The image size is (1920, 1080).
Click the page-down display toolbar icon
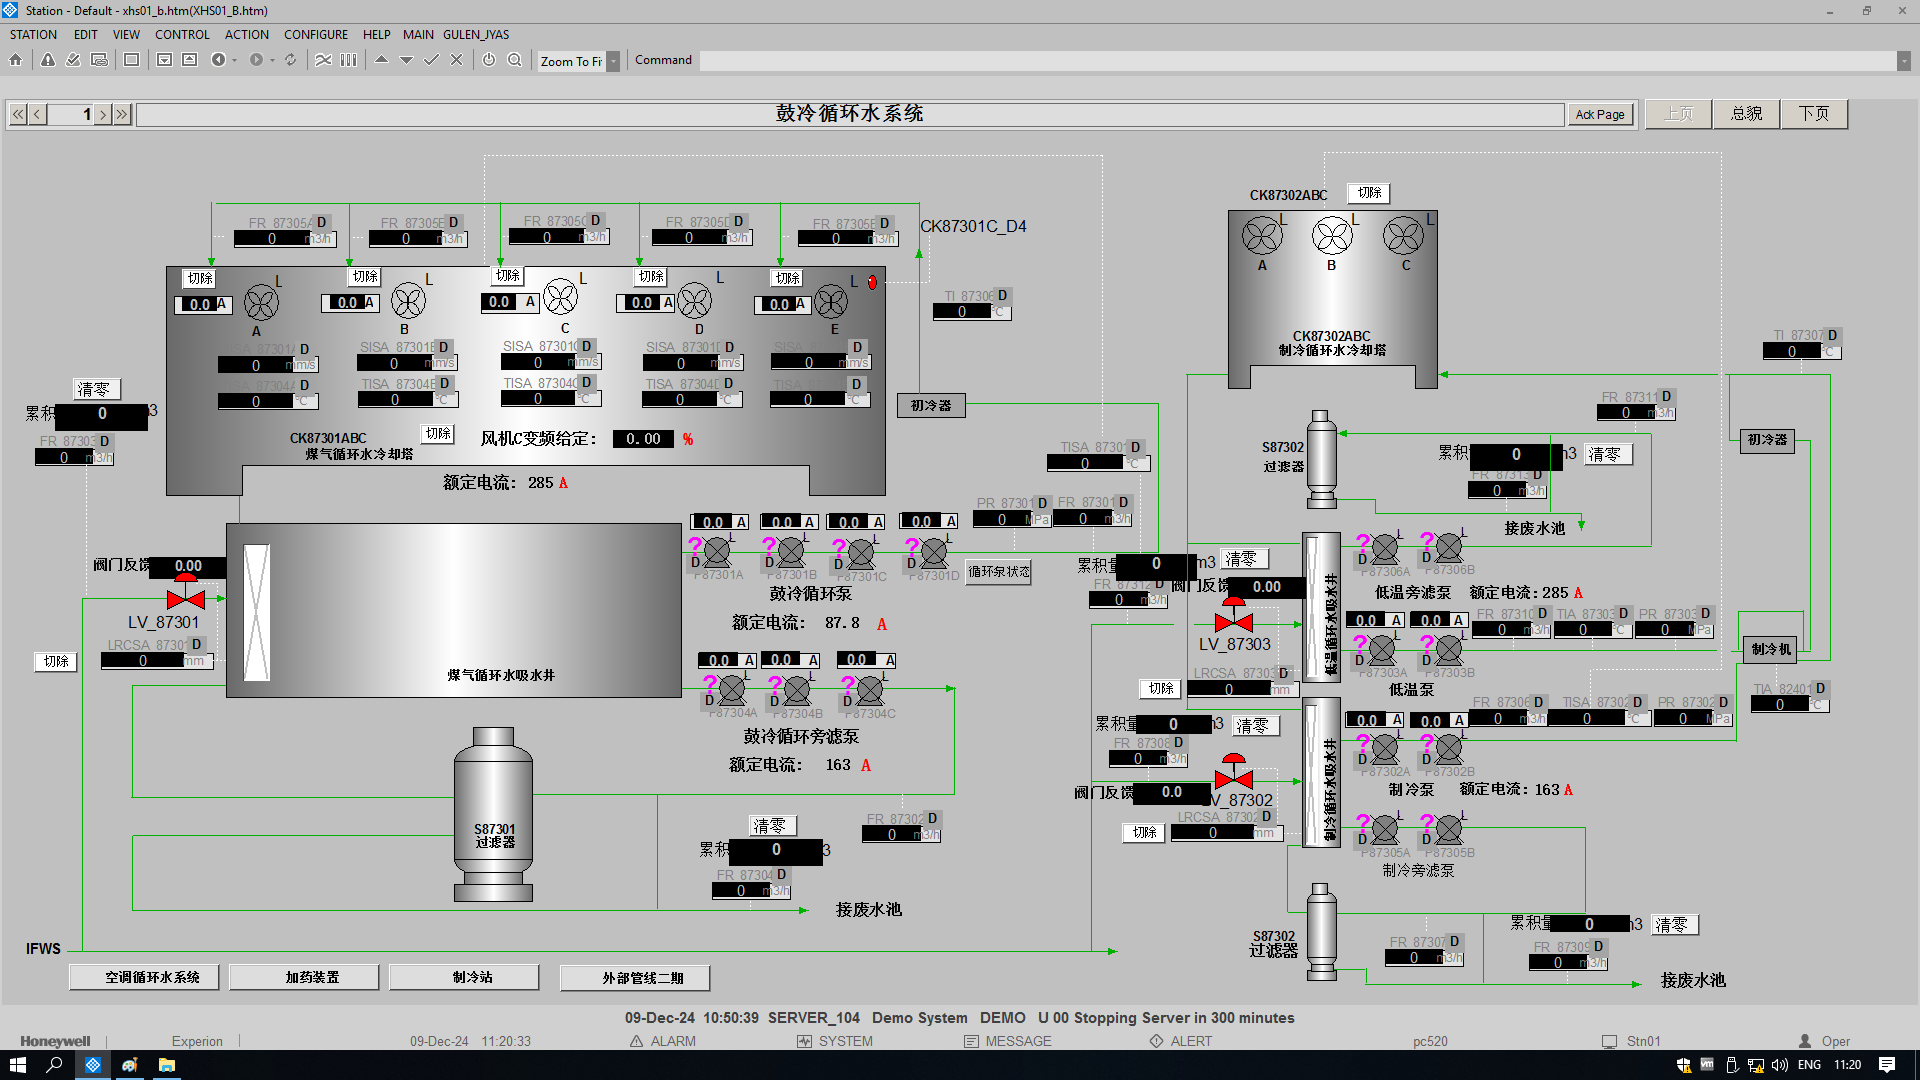(x=164, y=60)
